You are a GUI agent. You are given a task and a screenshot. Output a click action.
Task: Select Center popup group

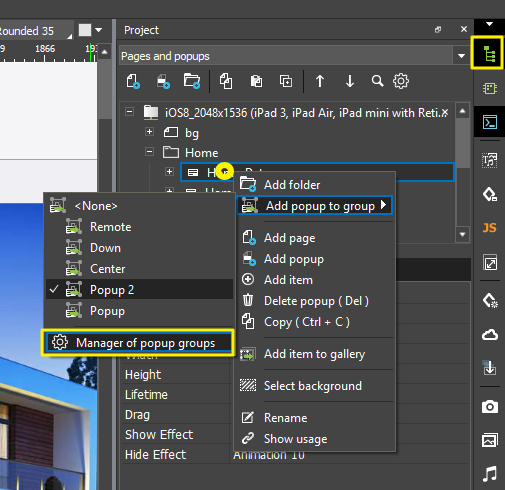[x=139, y=269]
